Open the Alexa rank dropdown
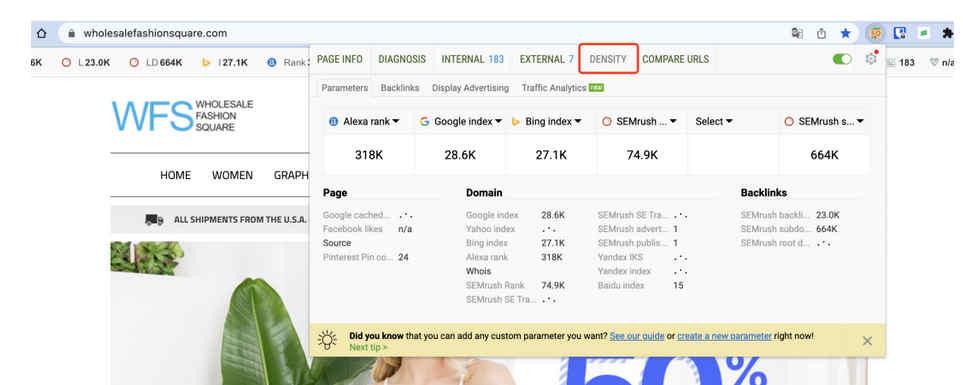 [x=365, y=122]
